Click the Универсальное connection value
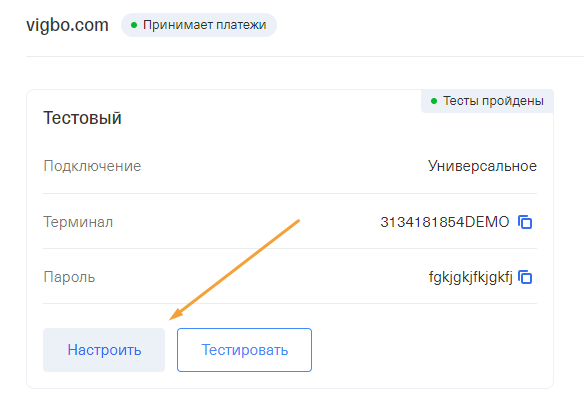Screen dimensions: 584x415 pyautogui.click(x=482, y=166)
